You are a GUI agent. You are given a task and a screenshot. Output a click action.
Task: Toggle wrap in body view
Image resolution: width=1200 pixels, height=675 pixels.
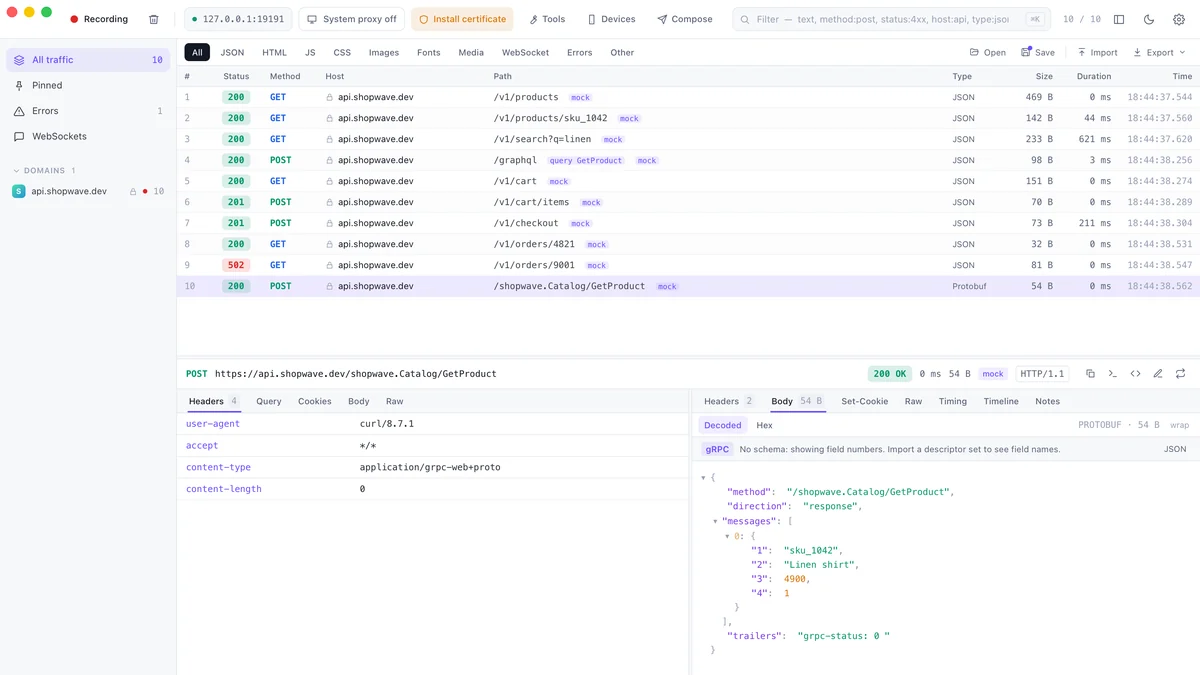[x=1179, y=425]
